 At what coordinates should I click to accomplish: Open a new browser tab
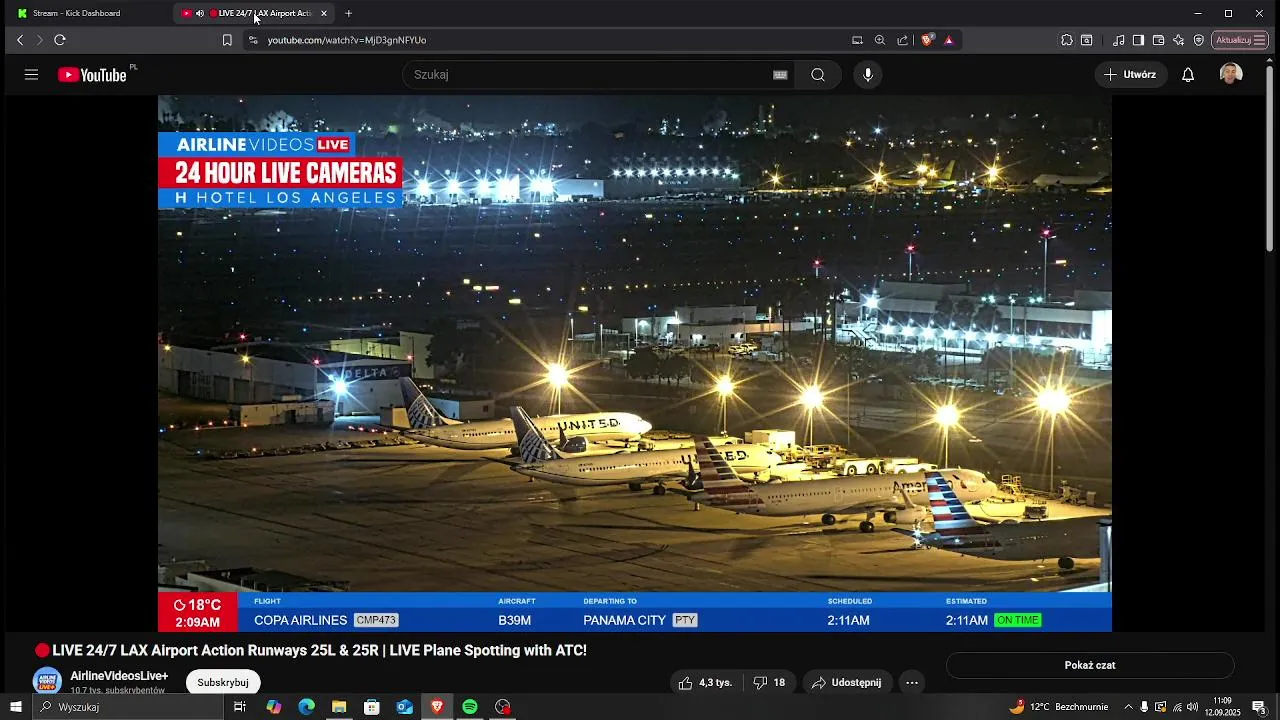[x=348, y=13]
